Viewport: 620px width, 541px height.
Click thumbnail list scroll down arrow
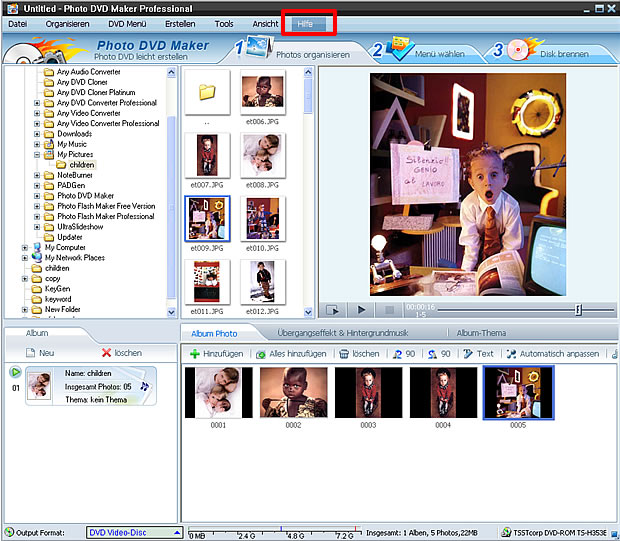[x=308, y=312]
